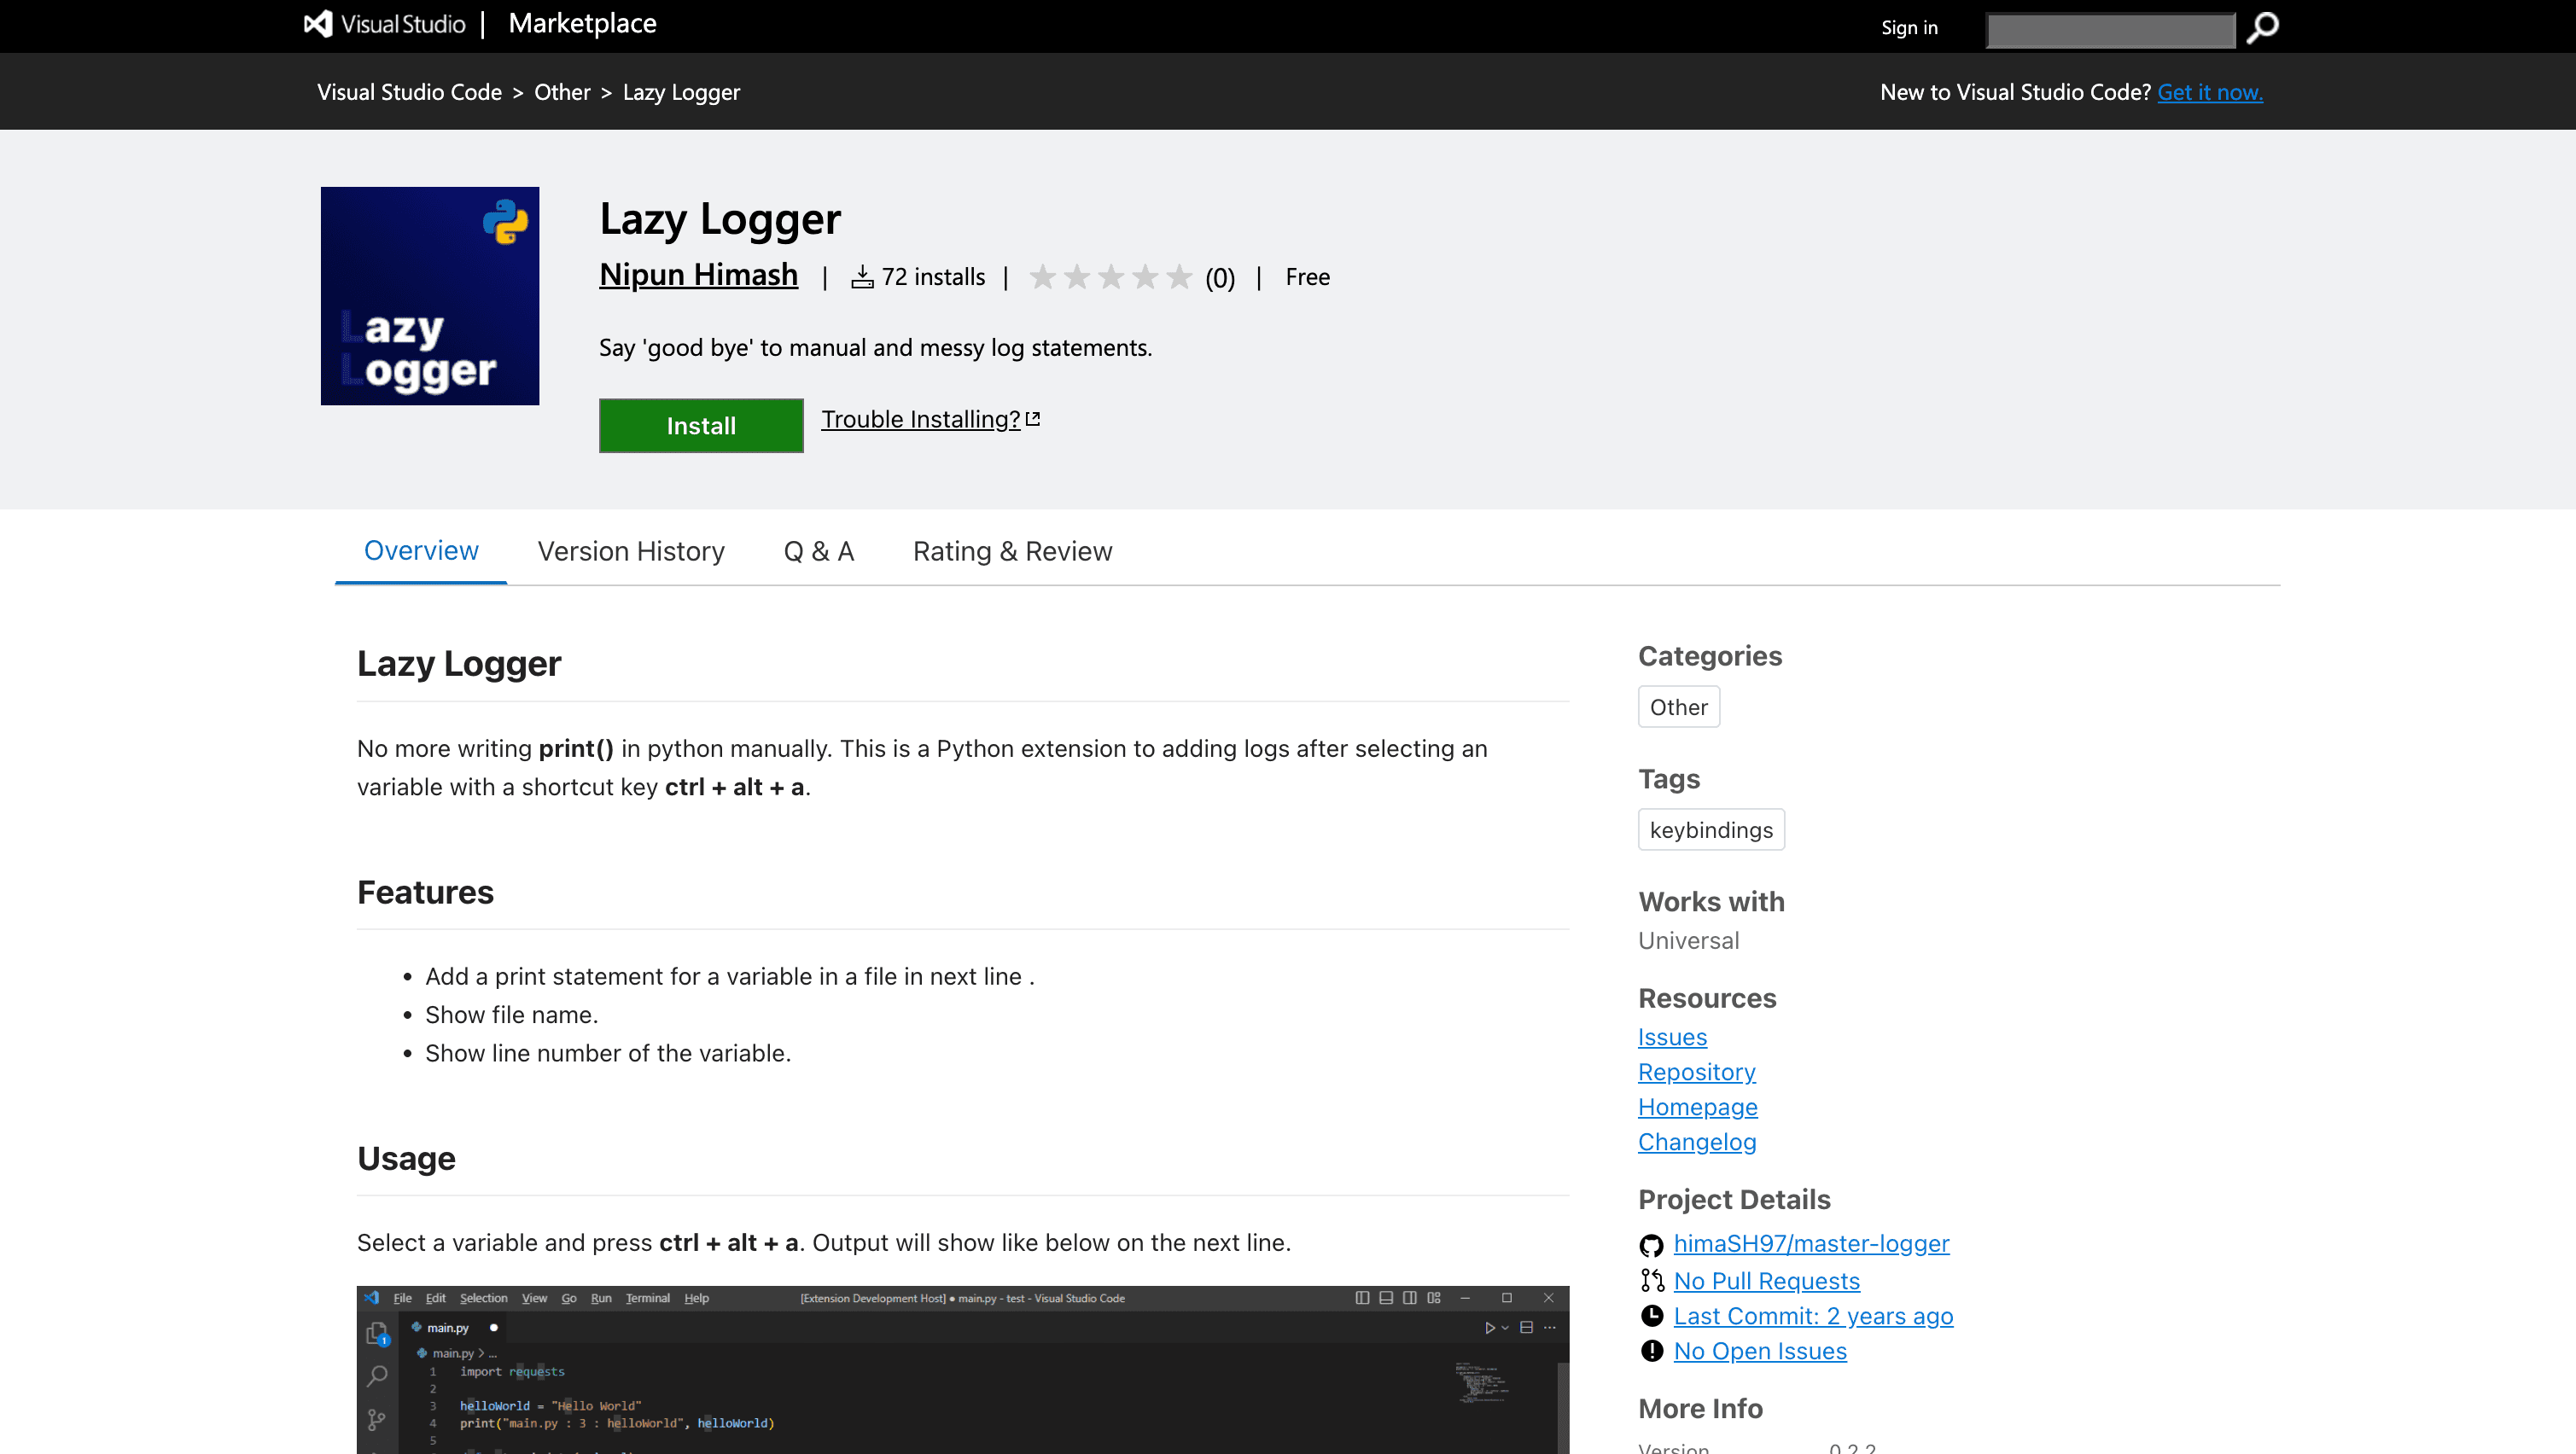Click the Lazy Logger extension thumbnail image
This screenshot has width=2576, height=1454.
[429, 296]
